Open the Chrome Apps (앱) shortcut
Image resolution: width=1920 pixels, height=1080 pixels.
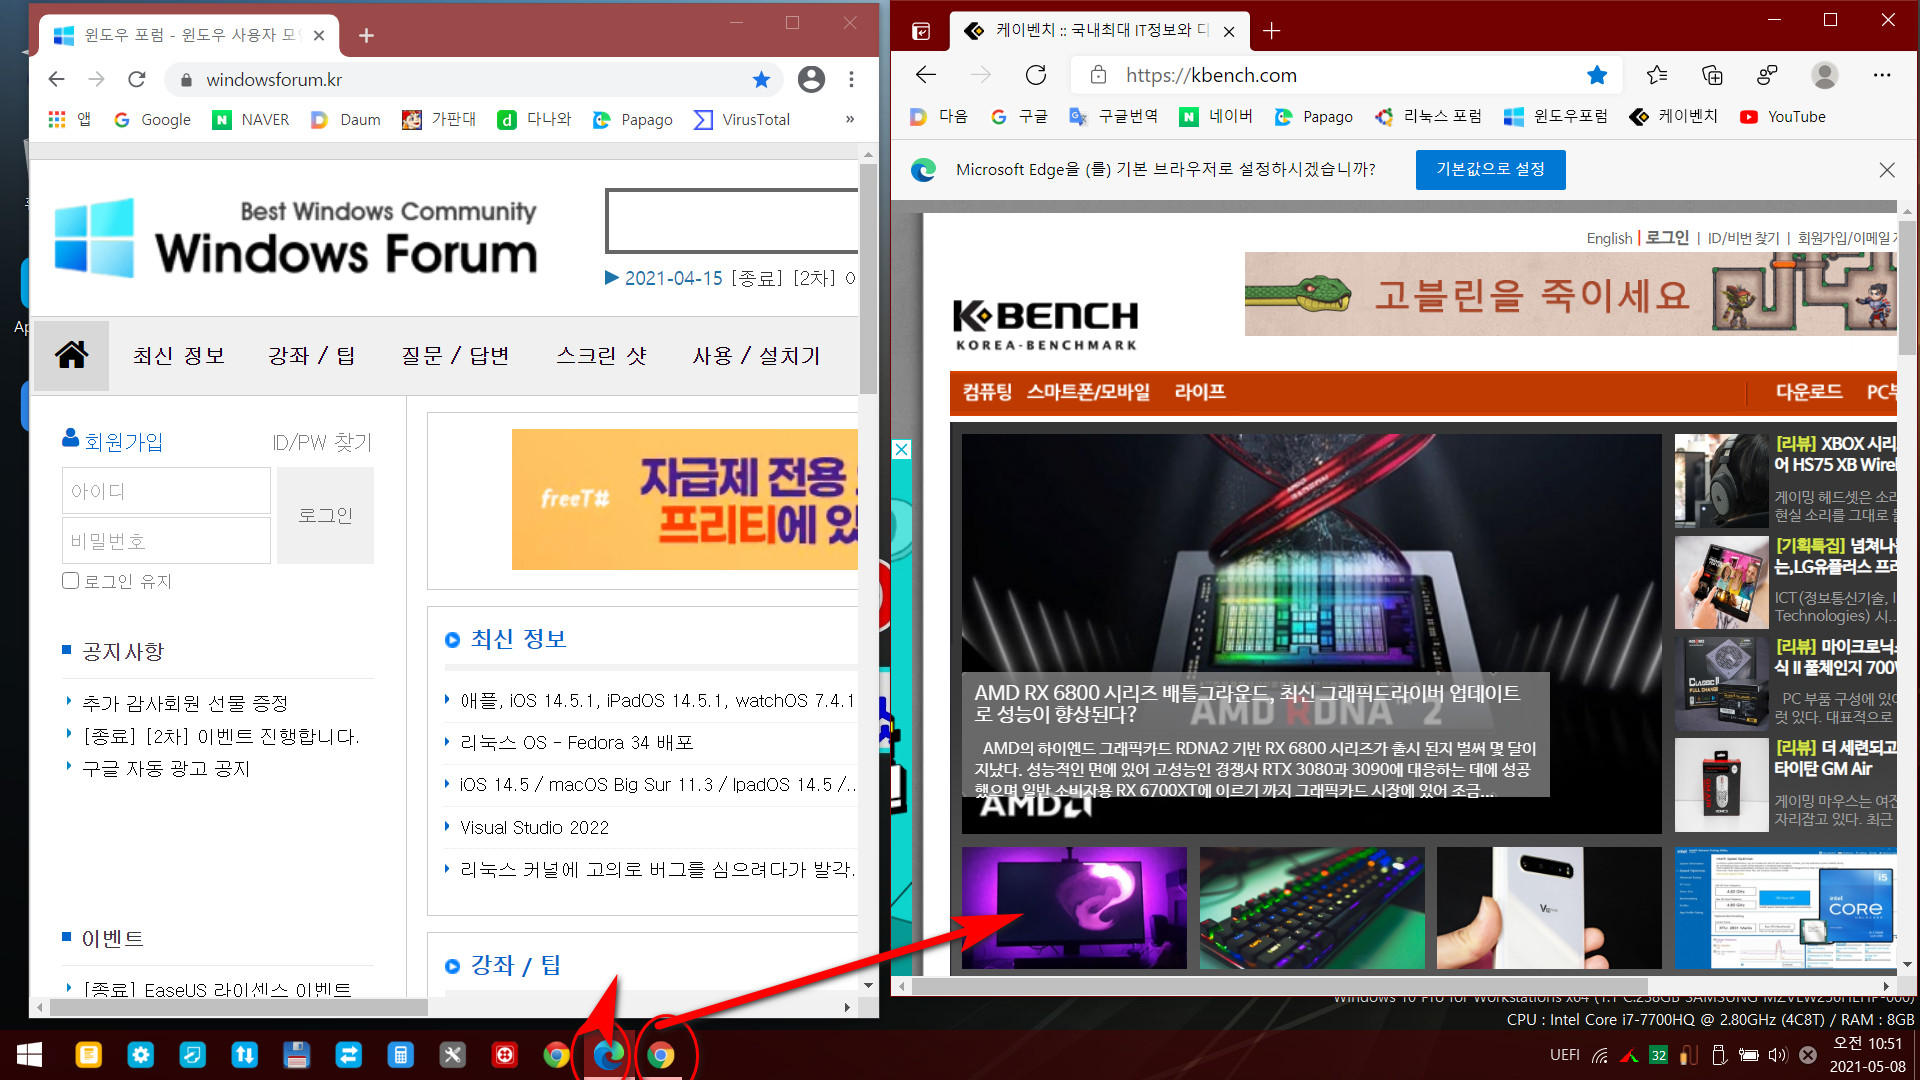coord(70,120)
